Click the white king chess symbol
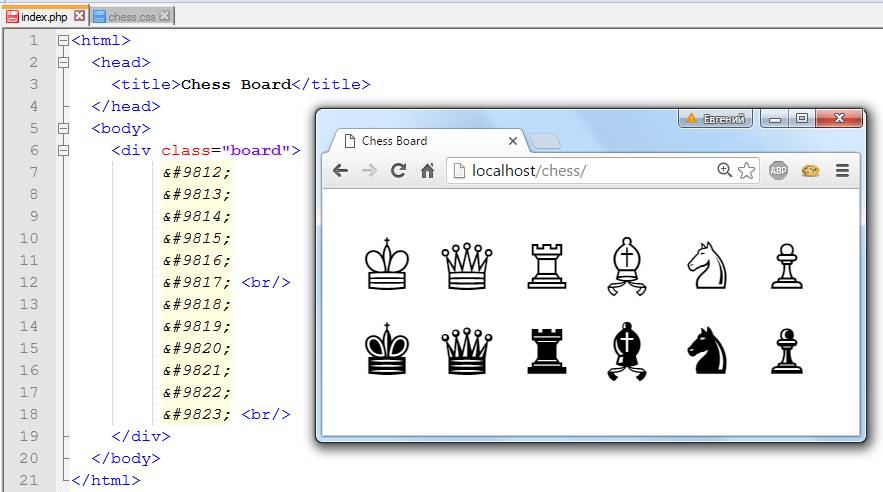The height and width of the screenshot is (492, 883). 387,263
